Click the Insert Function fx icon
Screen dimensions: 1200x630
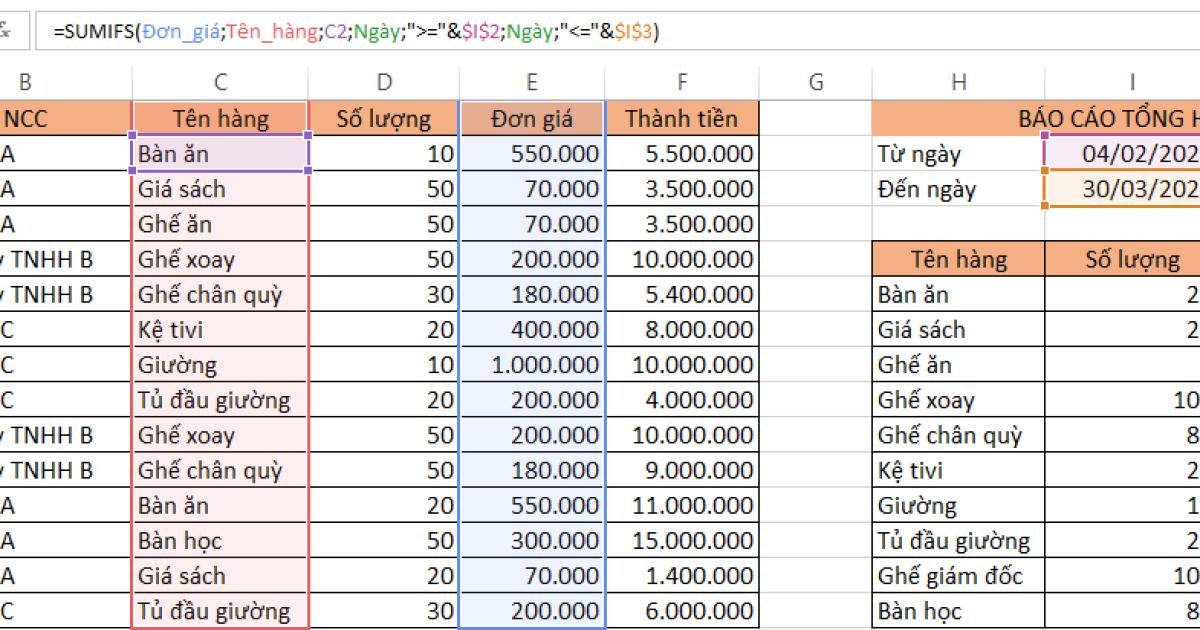8,30
